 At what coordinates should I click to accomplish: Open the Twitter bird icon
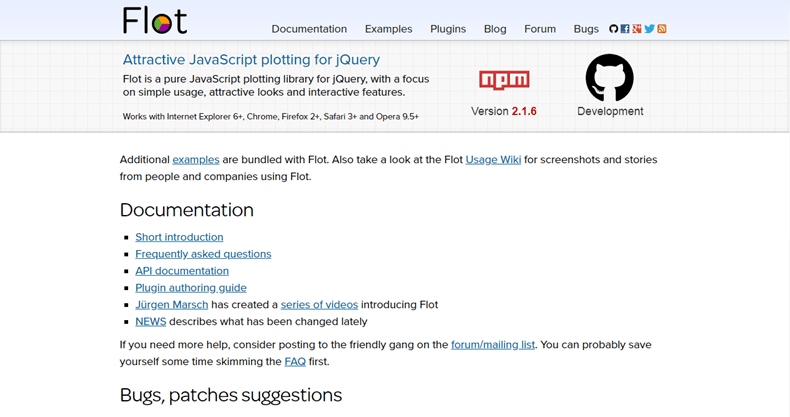[649, 29]
